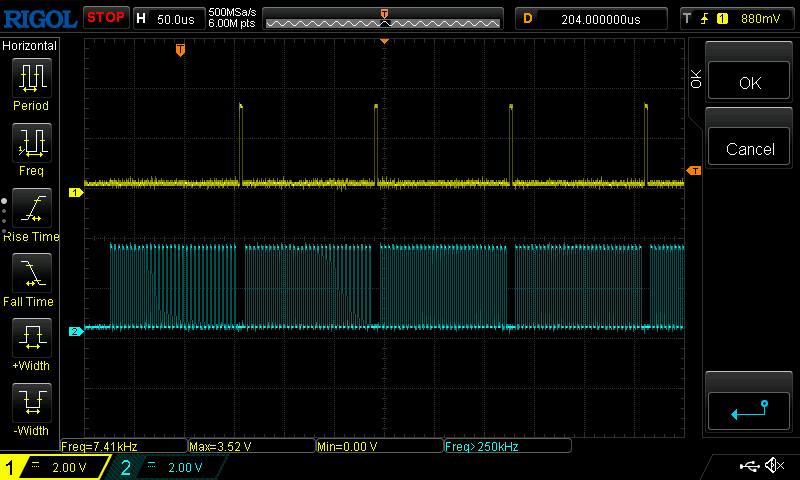800x480 pixels.
Task: Select the Period measurement icon
Action: 32,78
